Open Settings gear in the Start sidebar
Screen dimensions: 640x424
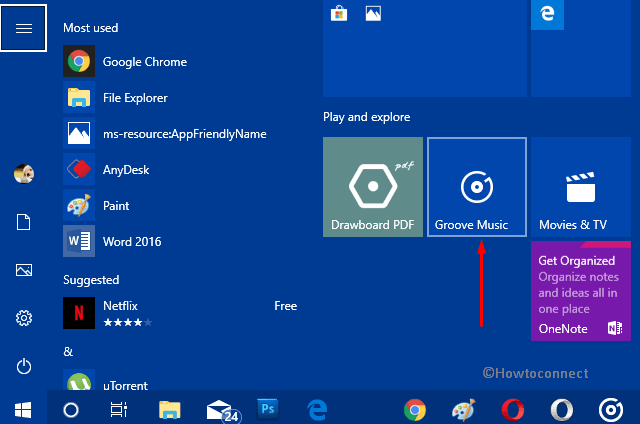pos(24,318)
